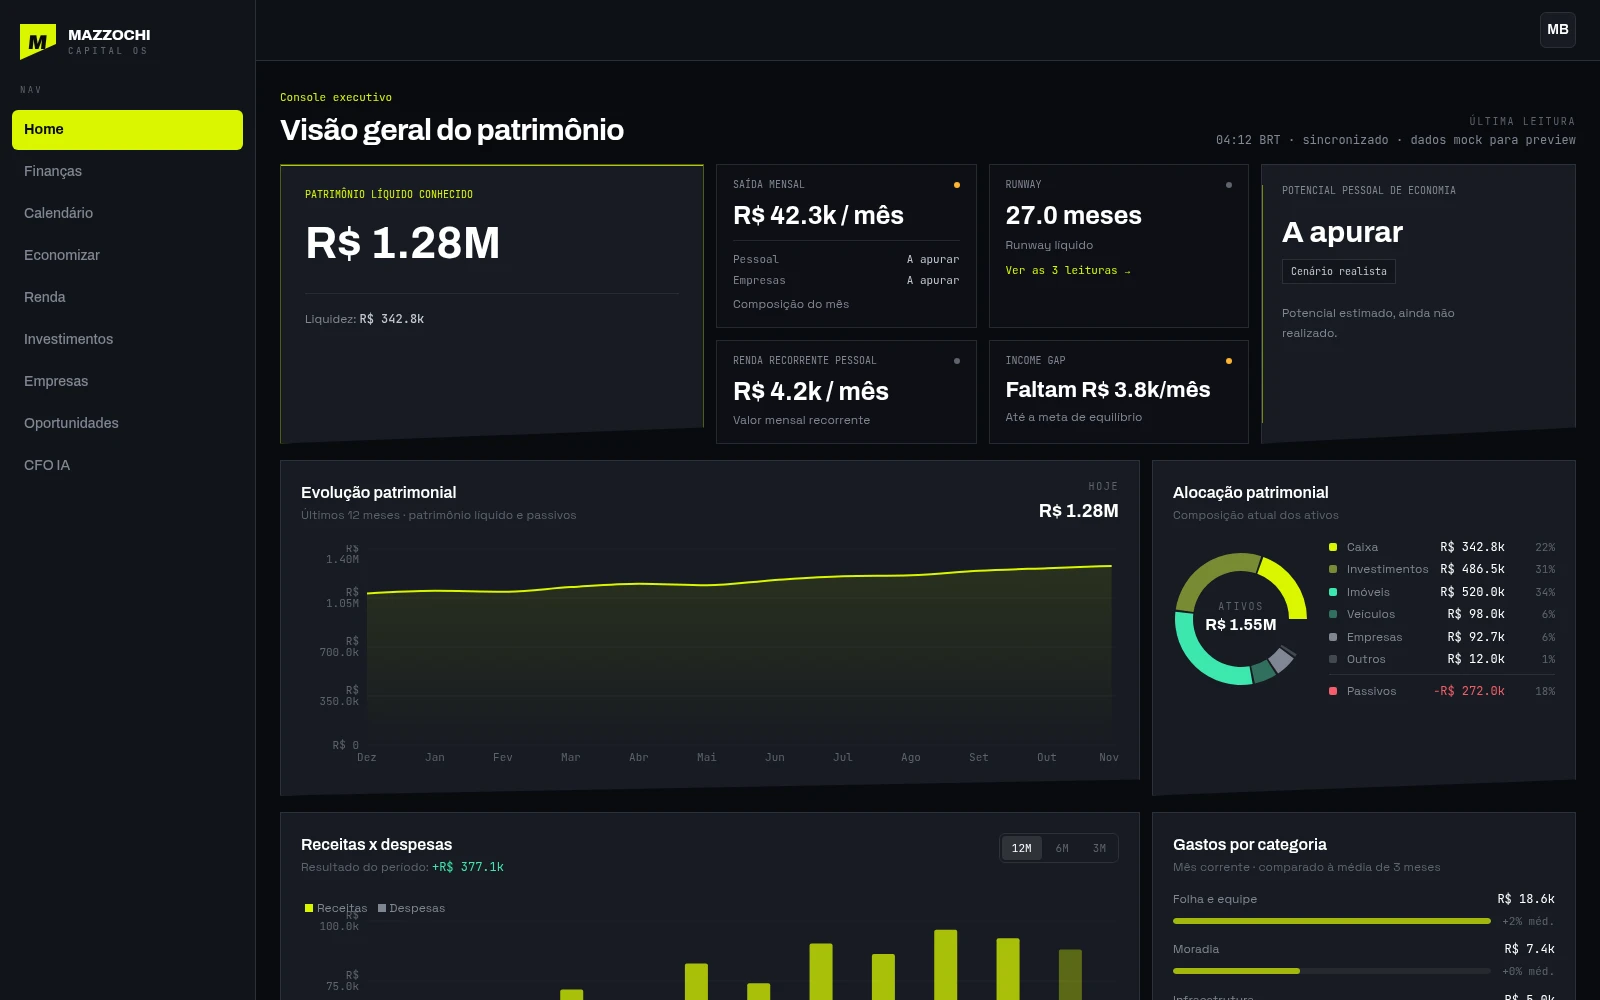This screenshot has width=1600, height=1000.
Task: Click the Outros legend swatch
Action: point(1333,659)
